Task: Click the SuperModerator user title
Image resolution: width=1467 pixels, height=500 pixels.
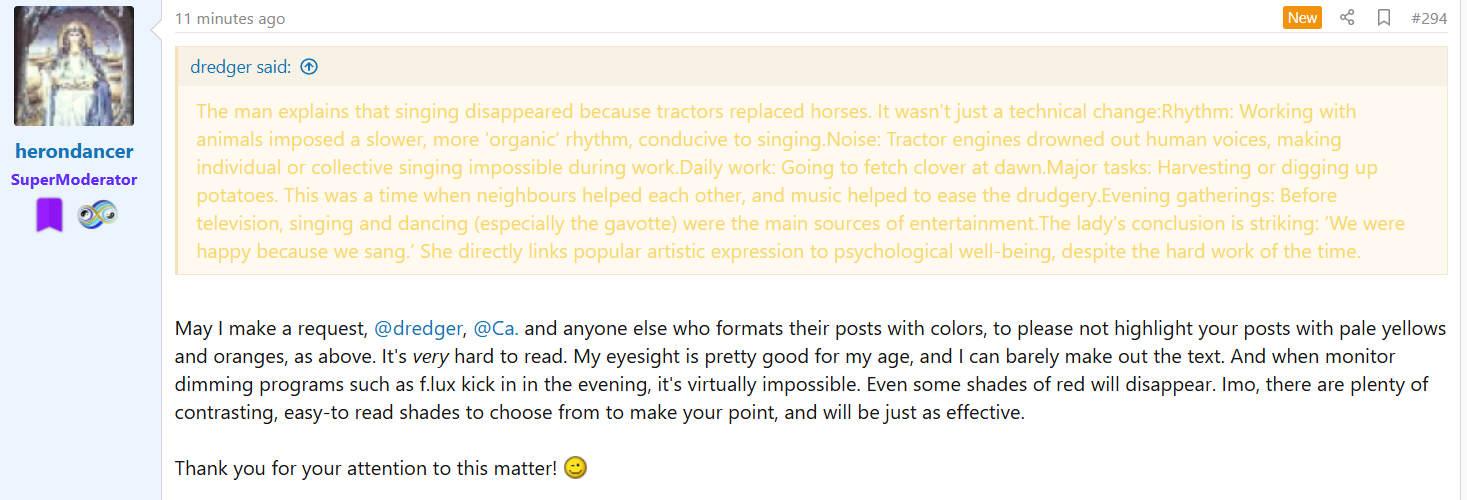Action: 74,180
